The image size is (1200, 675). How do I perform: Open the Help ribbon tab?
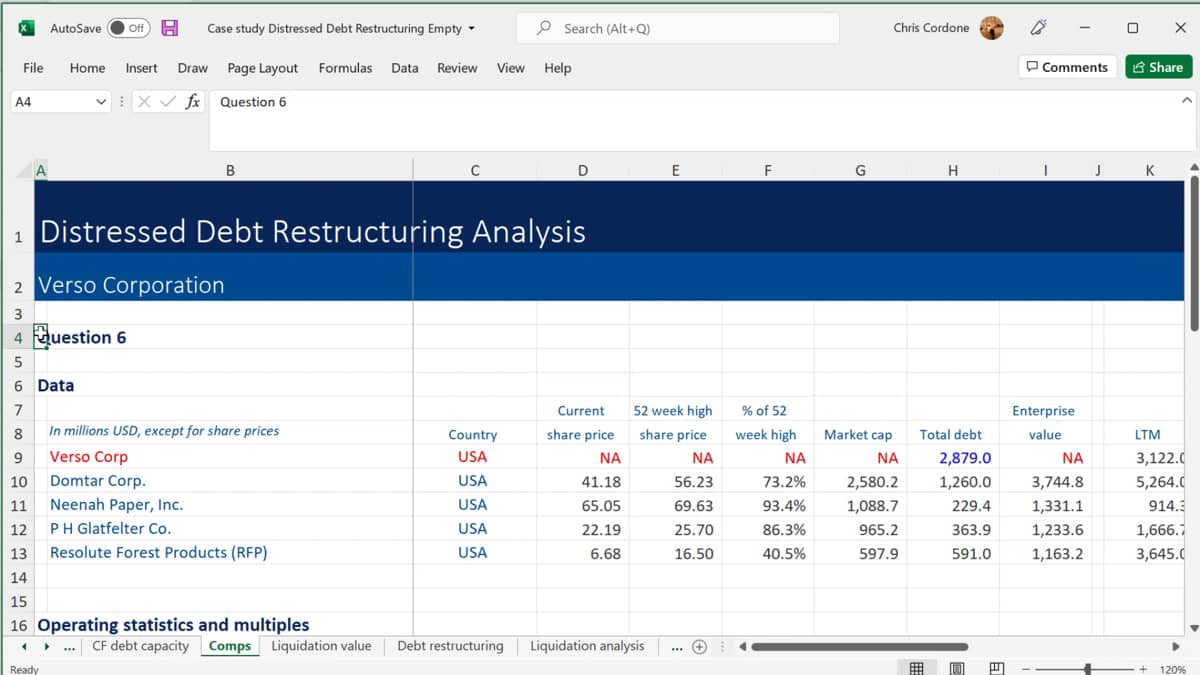point(557,68)
